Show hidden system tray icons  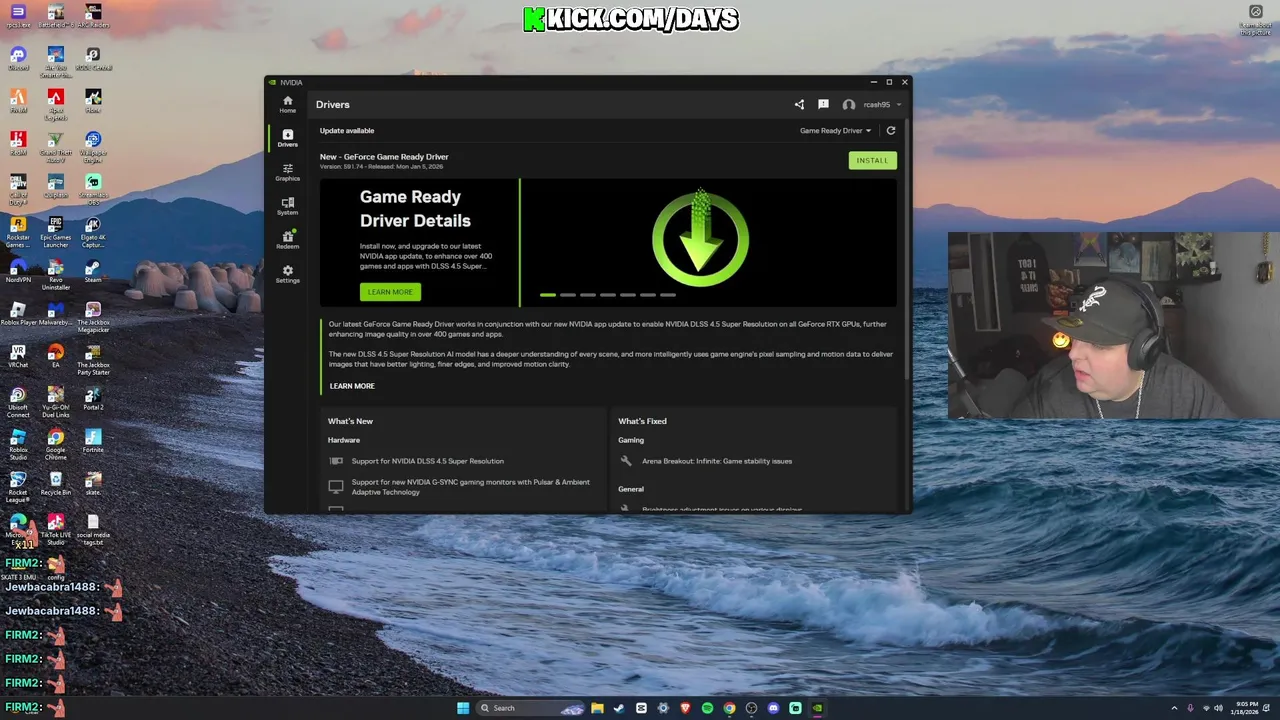click(1174, 708)
